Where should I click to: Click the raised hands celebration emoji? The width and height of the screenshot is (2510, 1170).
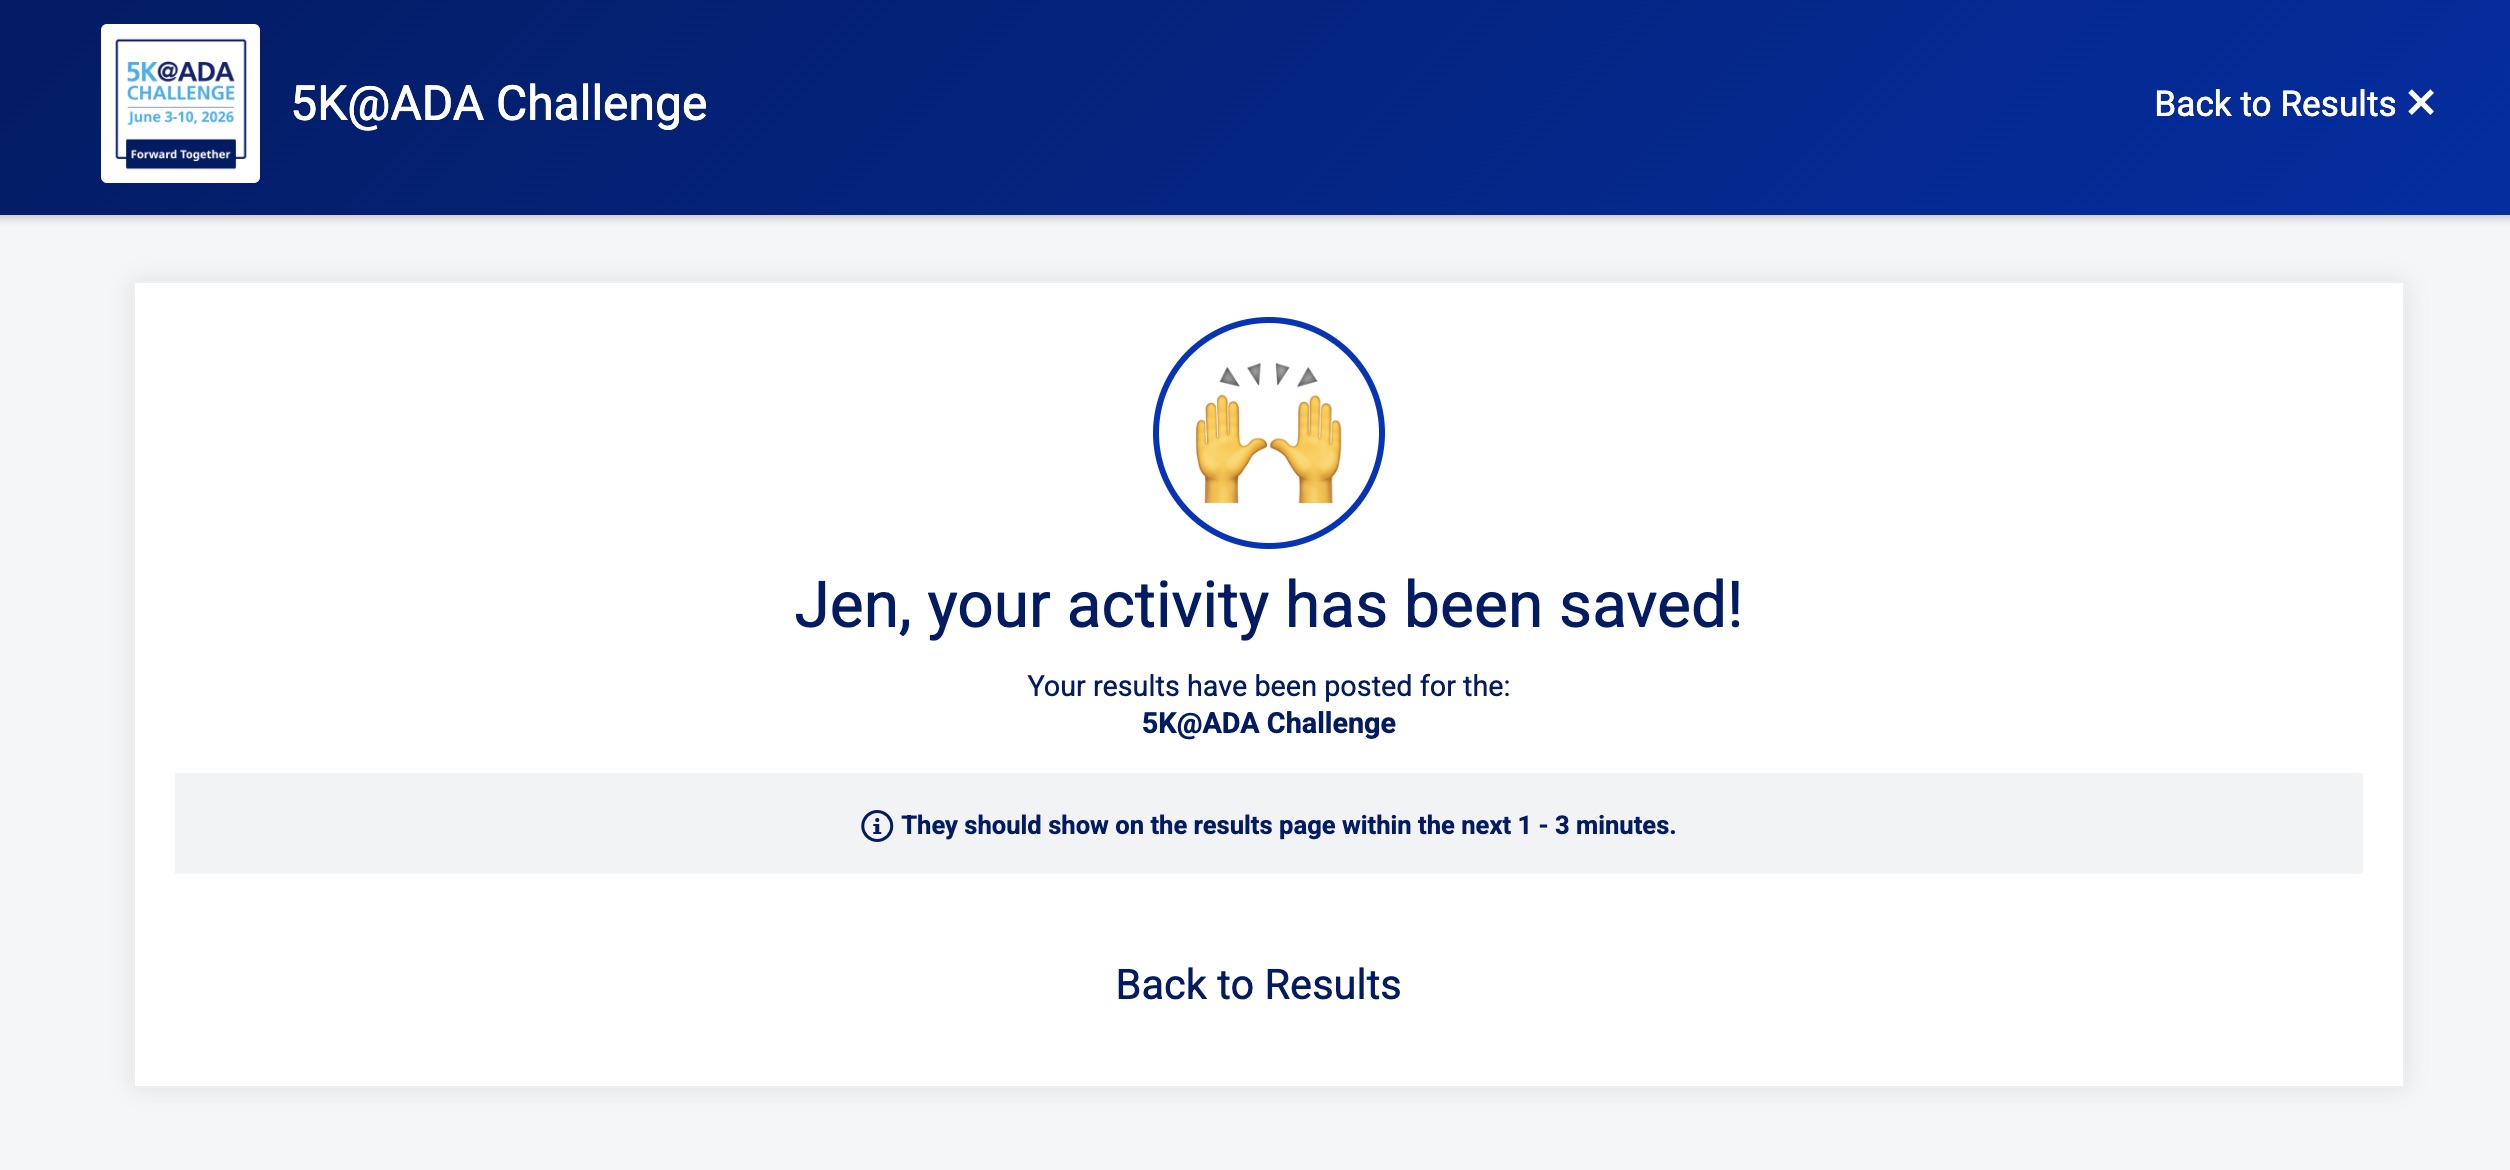click(1268, 434)
